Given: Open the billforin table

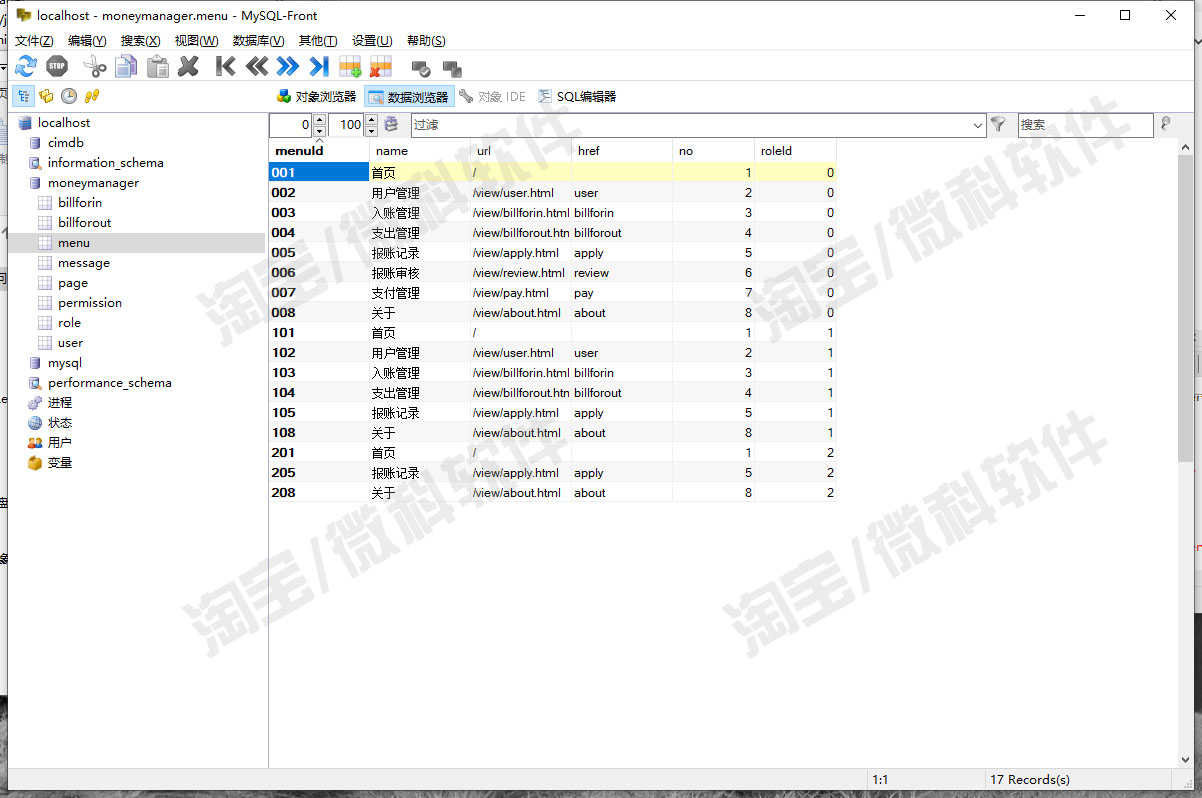Looking at the screenshot, I should (x=80, y=203).
